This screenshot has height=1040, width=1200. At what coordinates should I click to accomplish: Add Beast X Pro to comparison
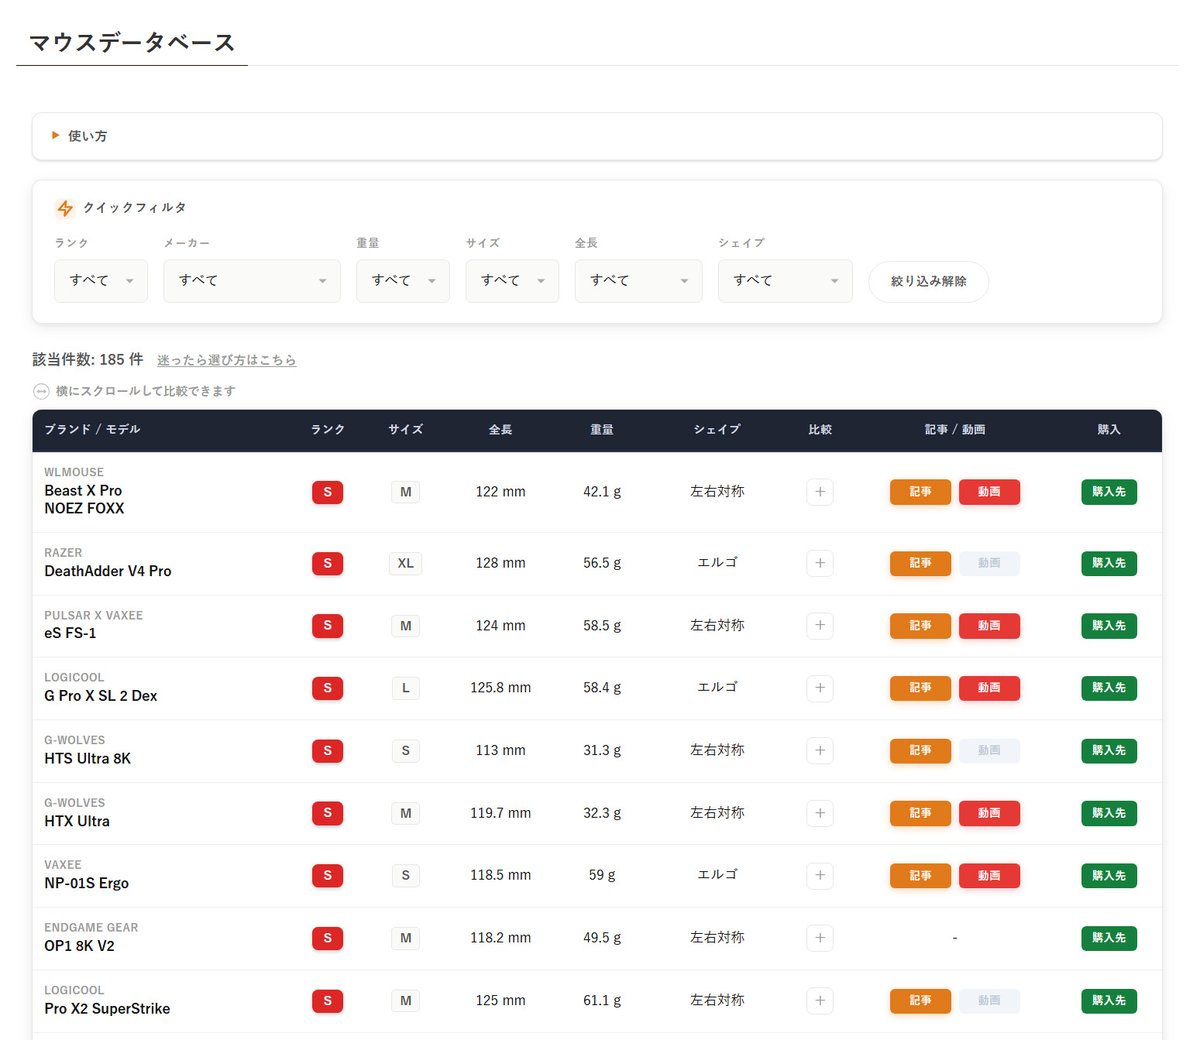tap(820, 492)
